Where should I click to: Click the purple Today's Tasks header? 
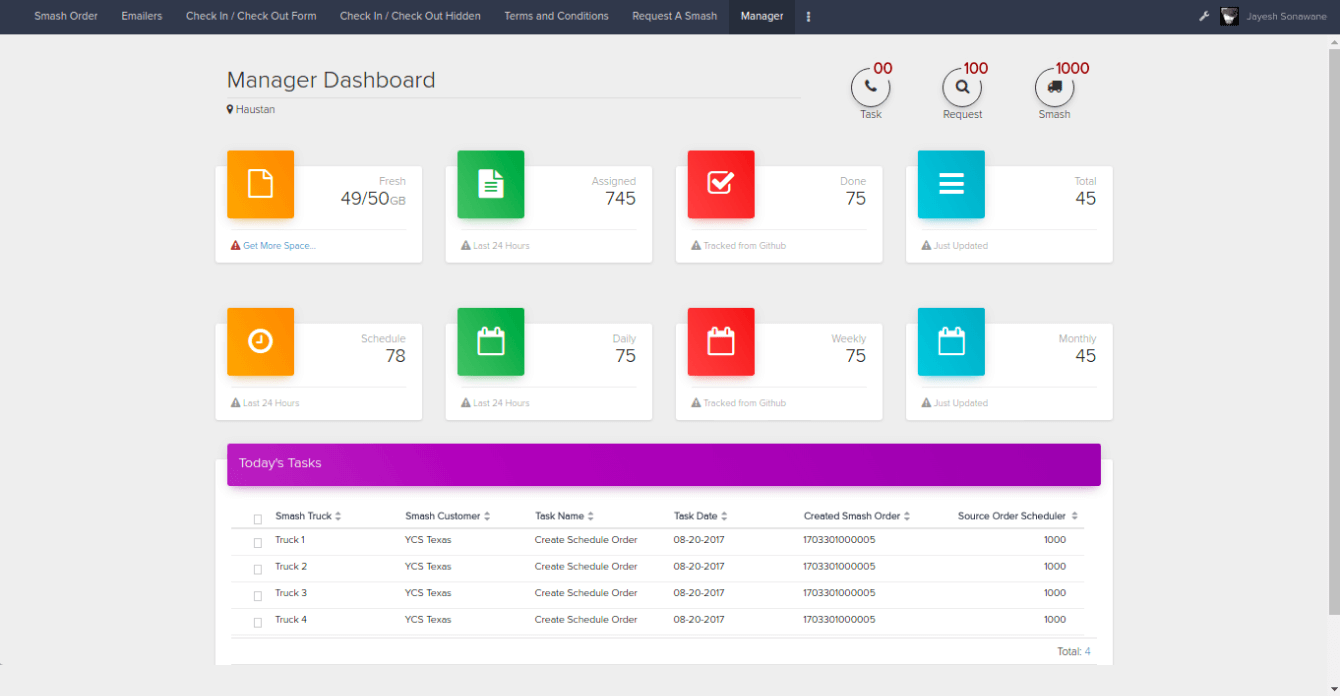tap(663, 464)
